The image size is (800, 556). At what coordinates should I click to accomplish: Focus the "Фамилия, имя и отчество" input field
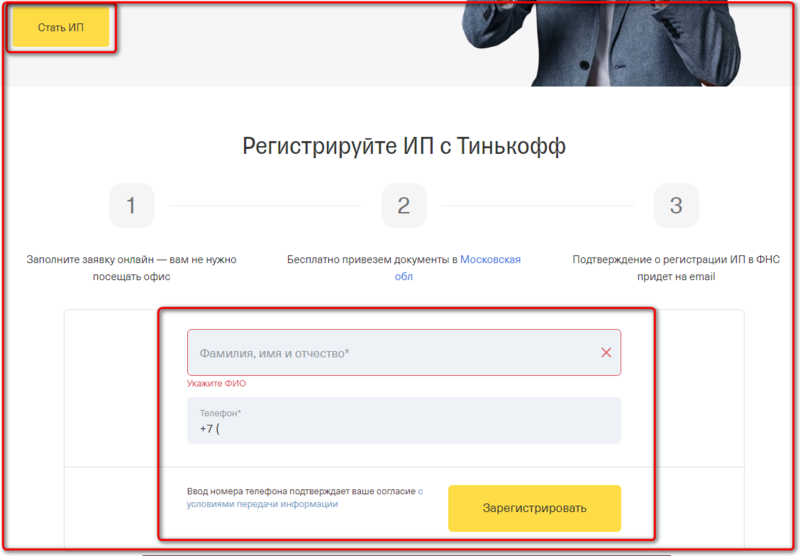click(404, 352)
